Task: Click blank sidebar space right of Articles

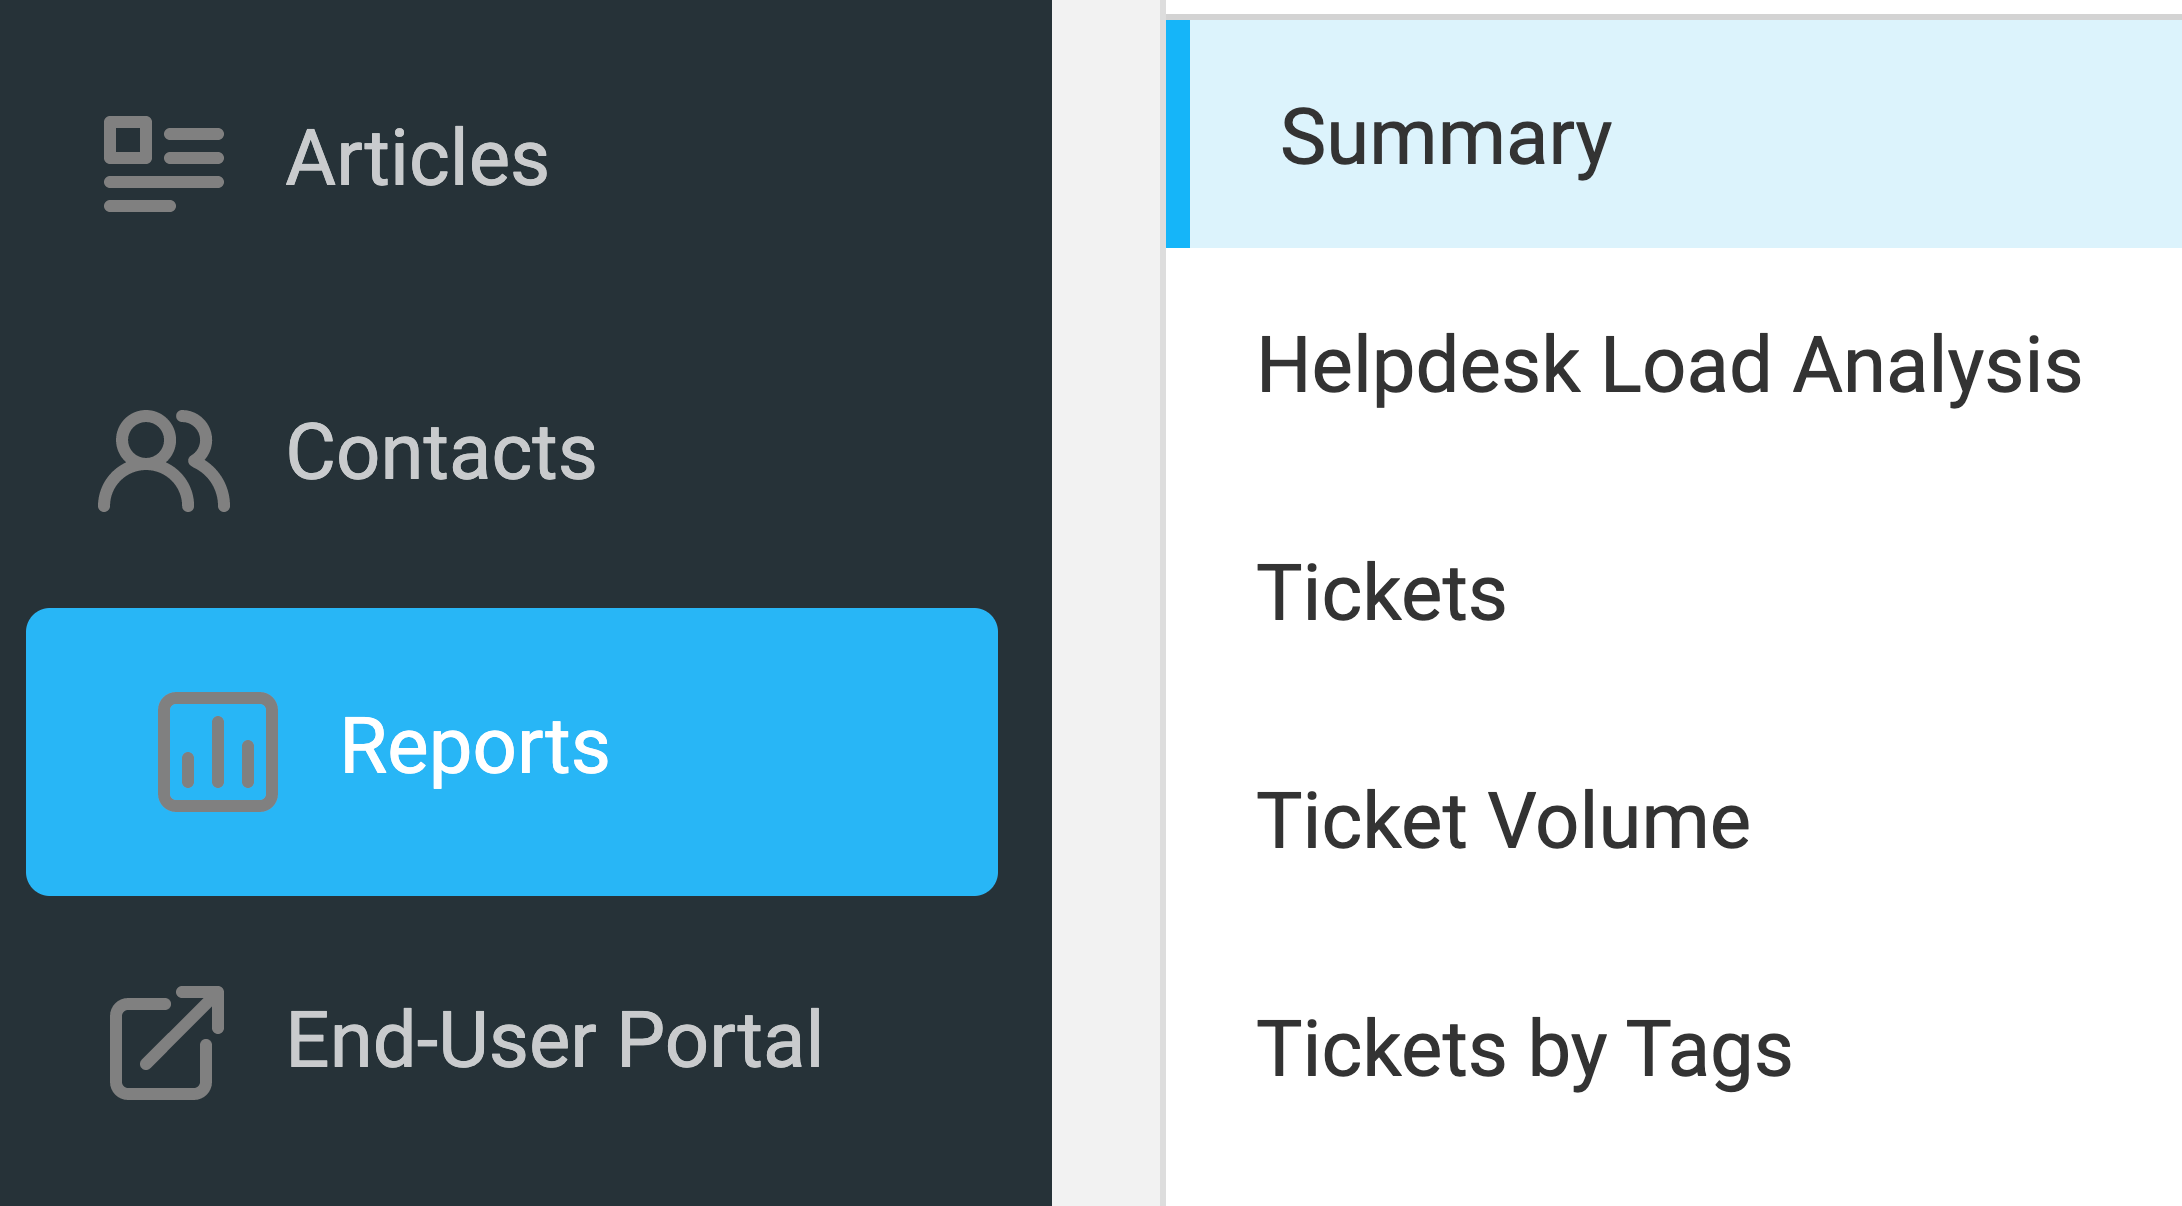Action: tap(800, 159)
